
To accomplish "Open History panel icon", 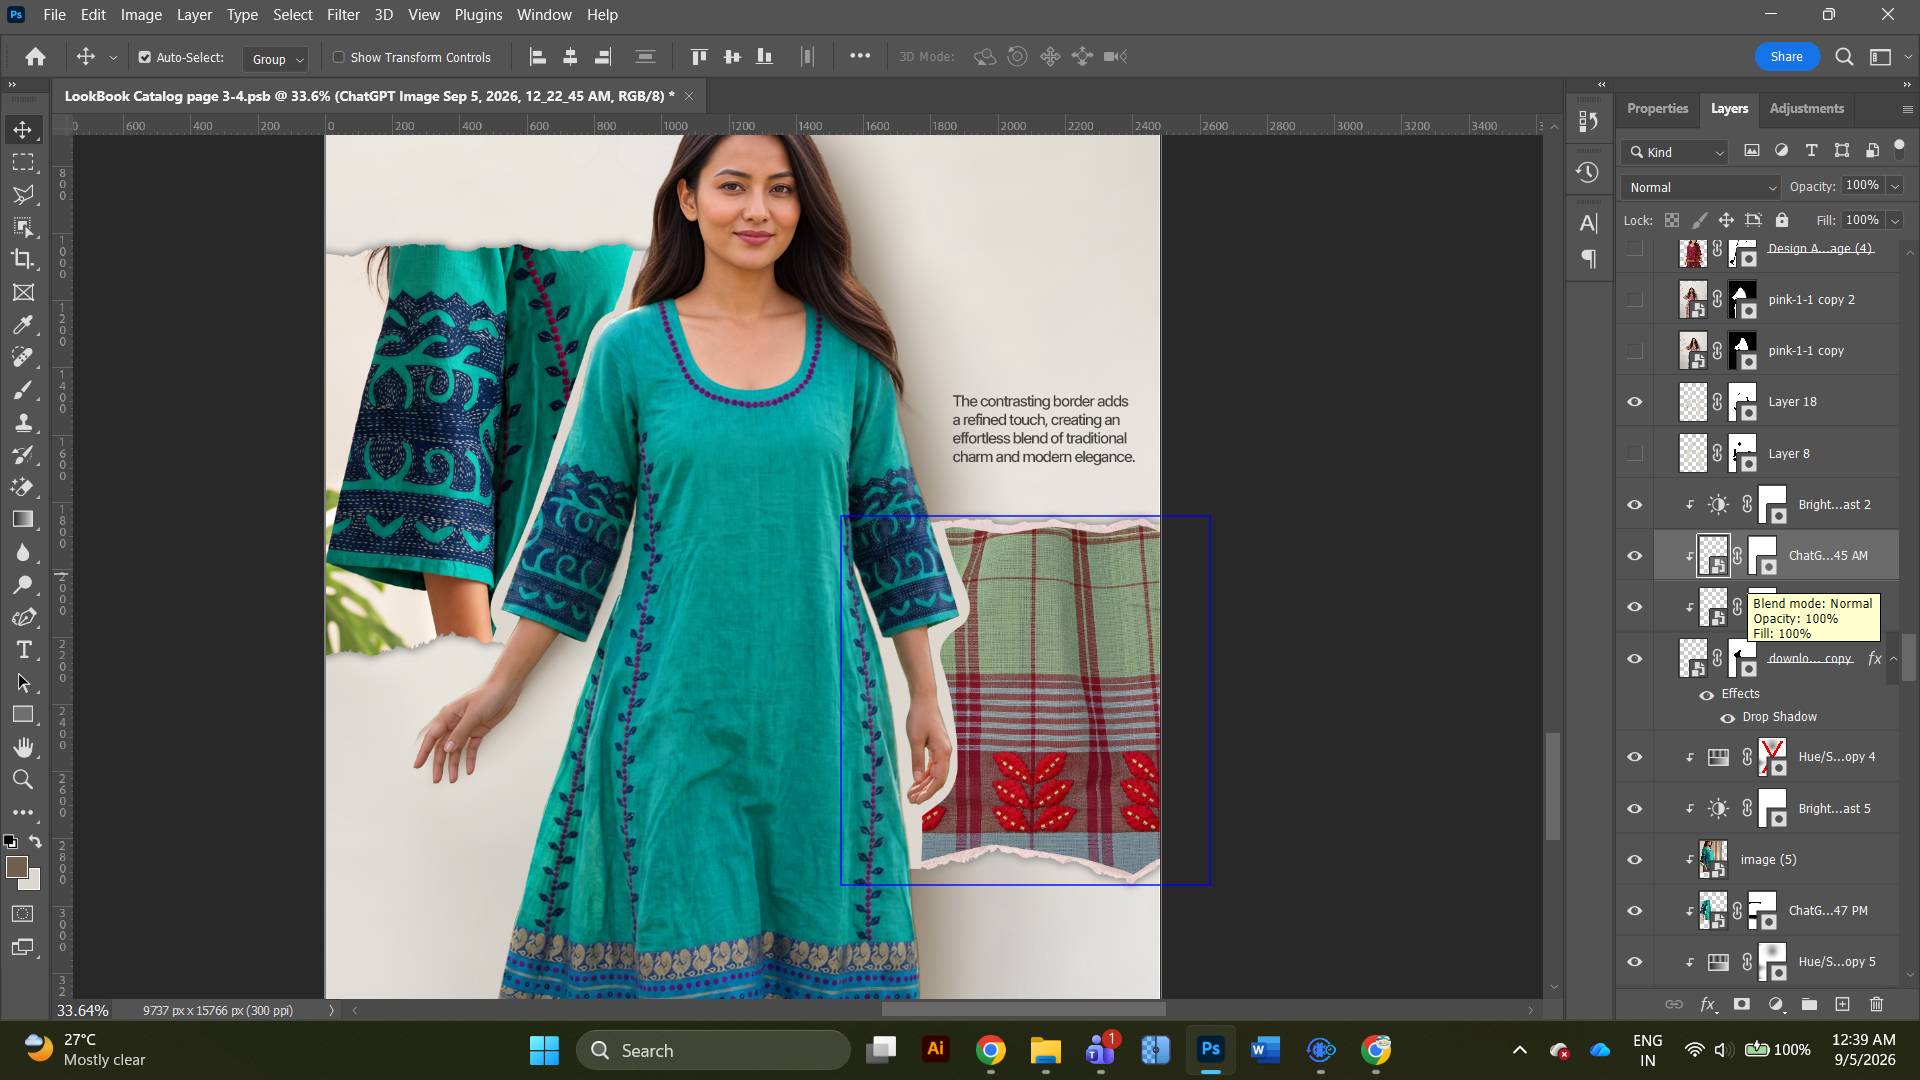I will 1588,172.
